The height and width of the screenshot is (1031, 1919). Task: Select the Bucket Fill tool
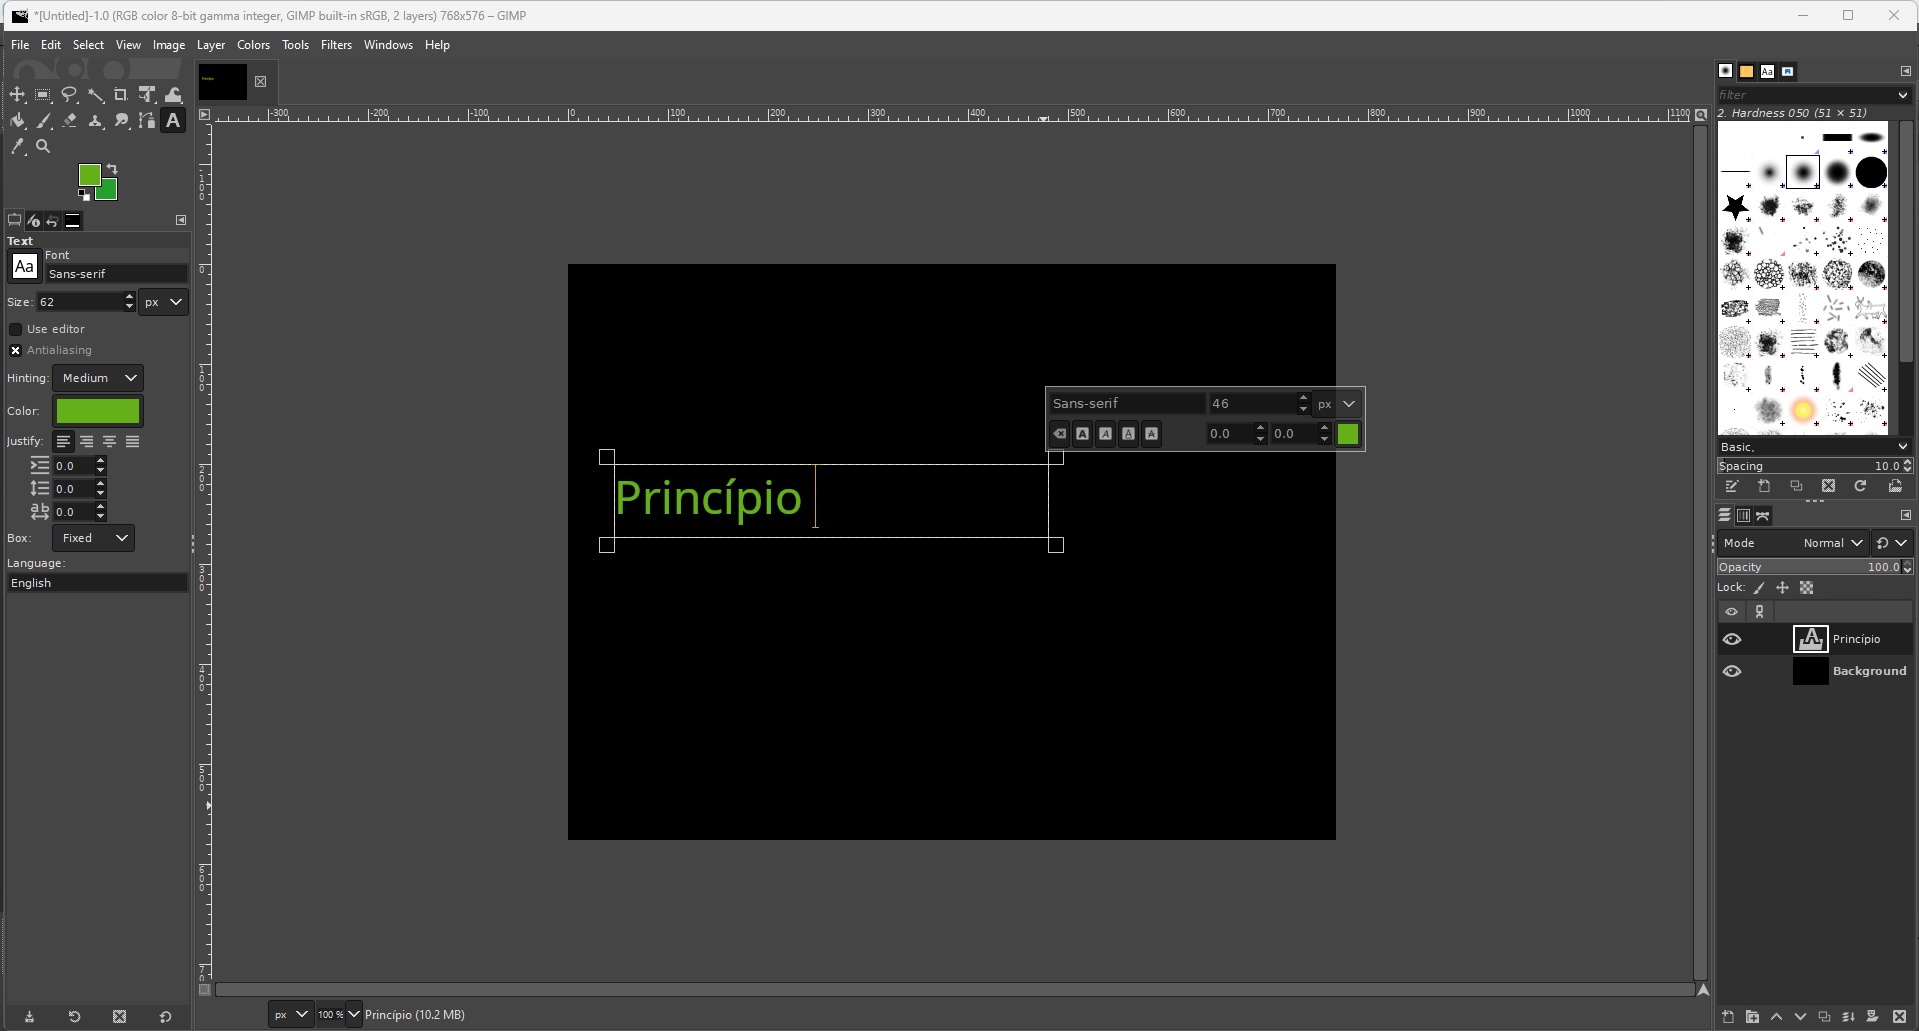tap(17, 121)
